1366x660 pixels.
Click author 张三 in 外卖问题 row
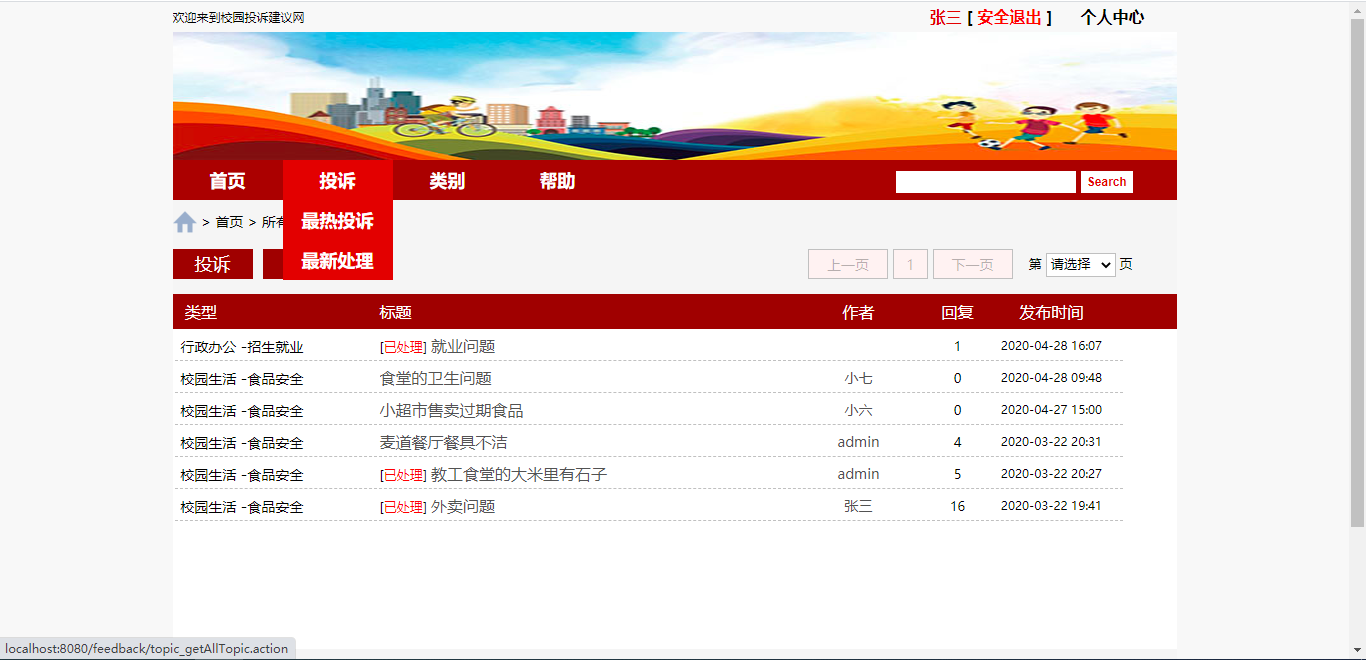(858, 507)
